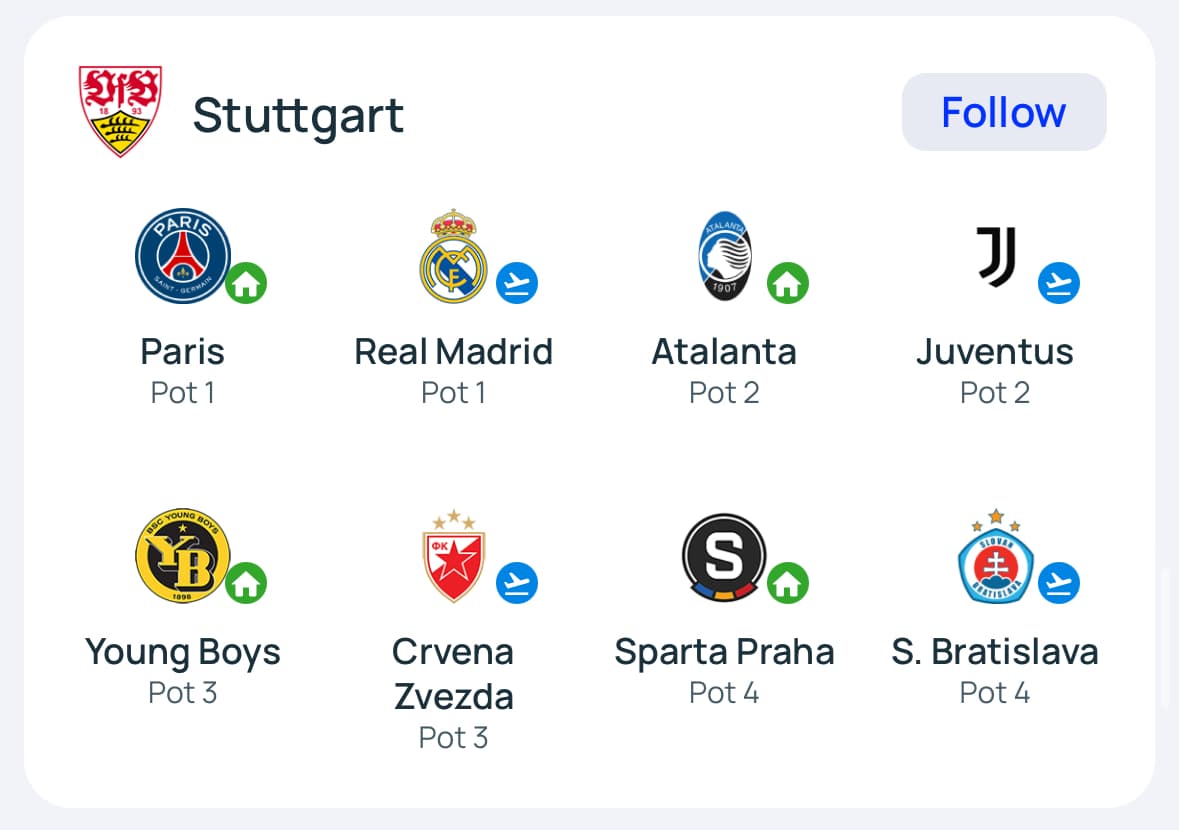Click the Slovan Bratislava crest
Screen dimensions: 1179x830
(x=995, y=556)
